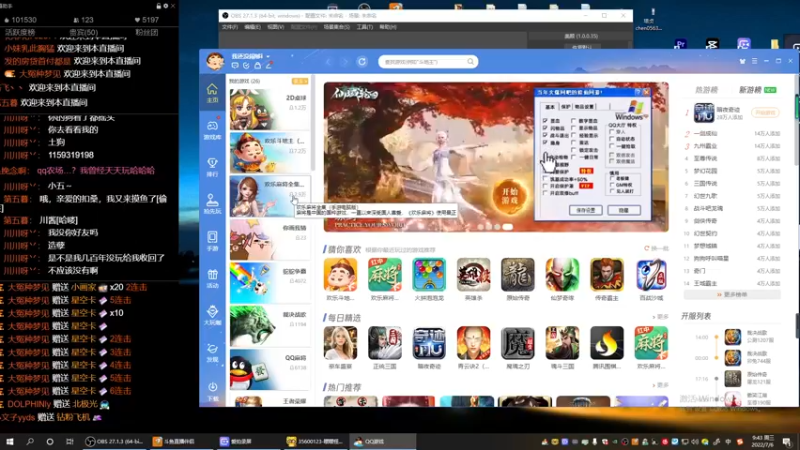Click the 开始游戏 button beside 暗夜奇迹 ranking
Screen dimensions: 800x450
tap(765, 113)
